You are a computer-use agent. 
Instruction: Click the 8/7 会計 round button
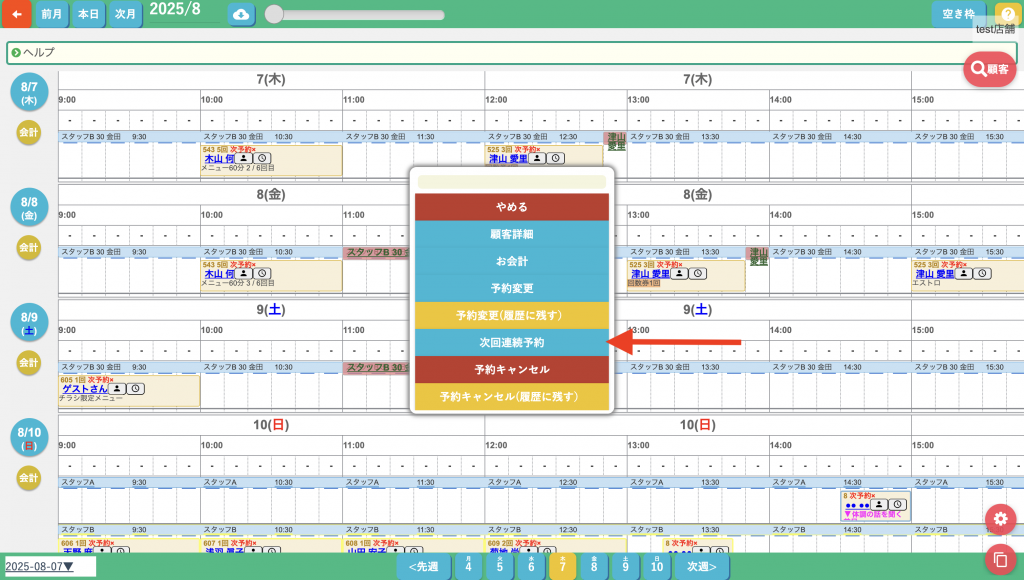pyautogui.click(x=29, y=131)
